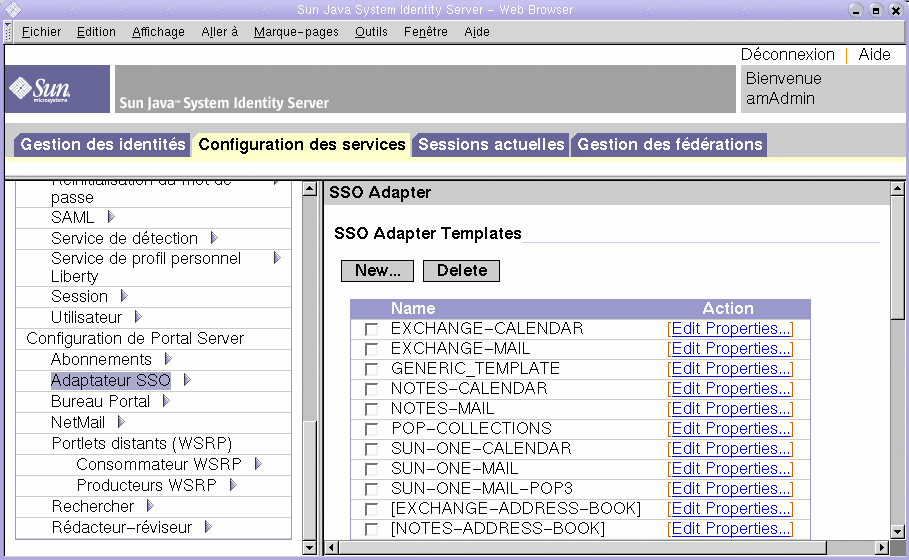Click the Action column header
This screenshot has width=909, height=560.
(728, 308)
